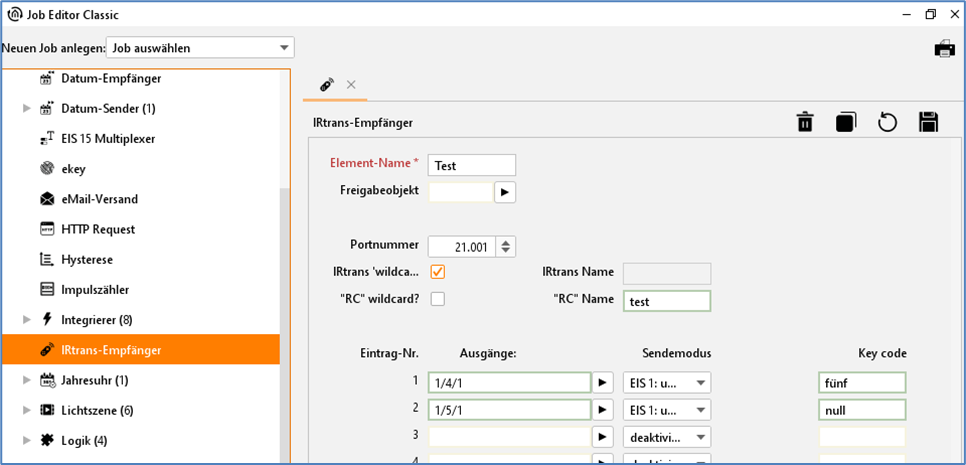Close the open IRtrans editor tab
This screenshot has height=465, width=966.
pos(351,85)
